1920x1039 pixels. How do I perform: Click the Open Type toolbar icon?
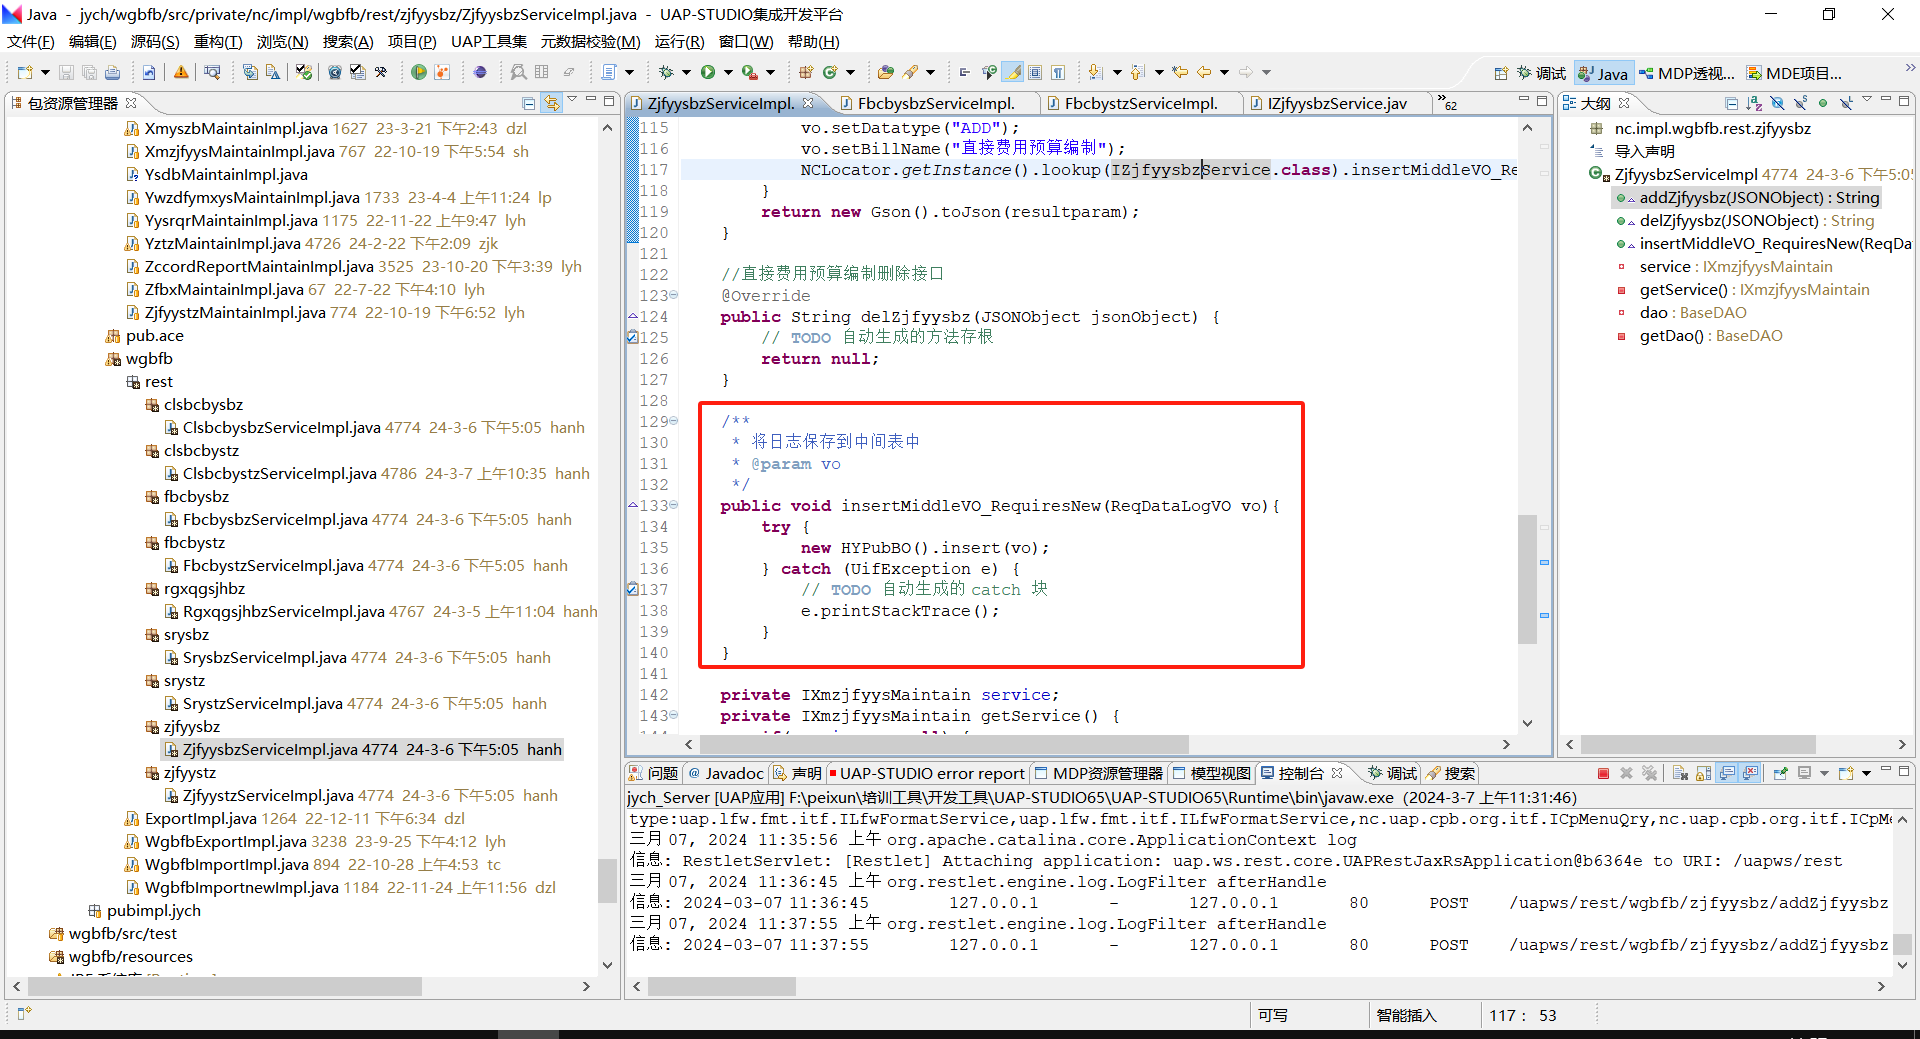pyautogui.click(x=885, y=72)
